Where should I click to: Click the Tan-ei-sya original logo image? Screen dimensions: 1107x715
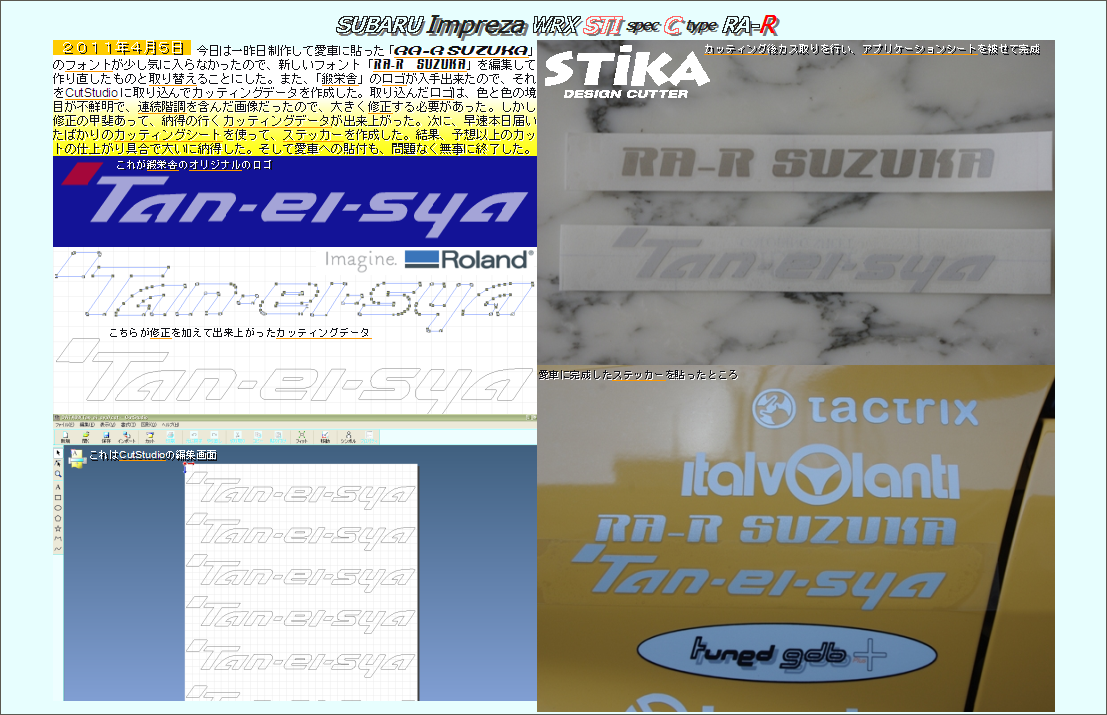[x=294, y=201]
